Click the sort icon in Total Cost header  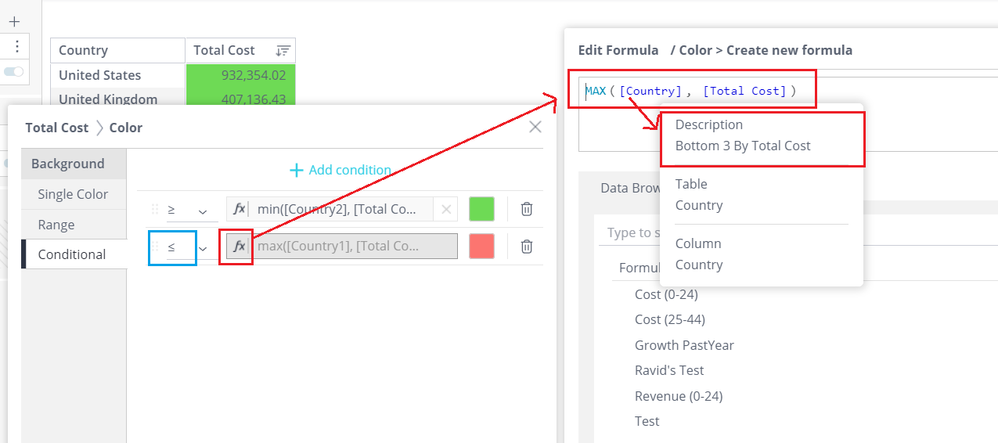click(283, 50)
